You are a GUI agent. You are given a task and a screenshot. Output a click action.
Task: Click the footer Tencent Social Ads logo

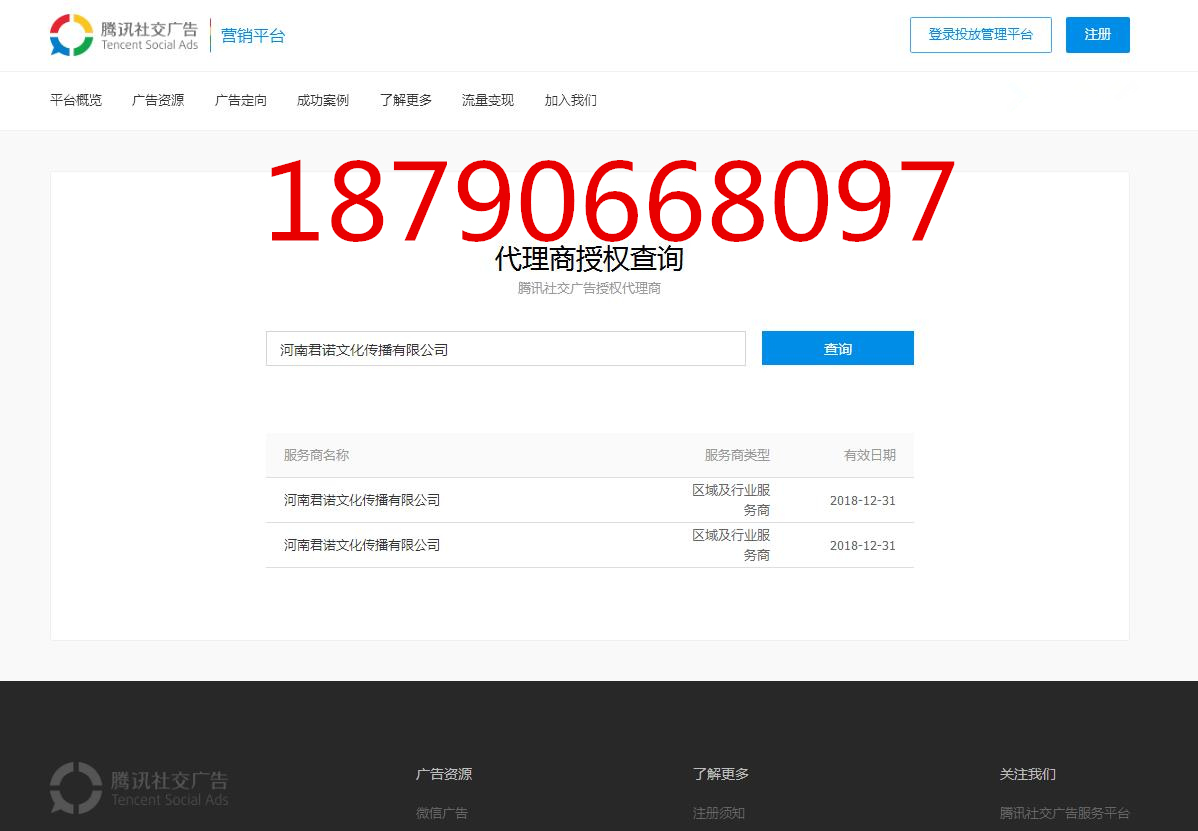coord(139,788)
